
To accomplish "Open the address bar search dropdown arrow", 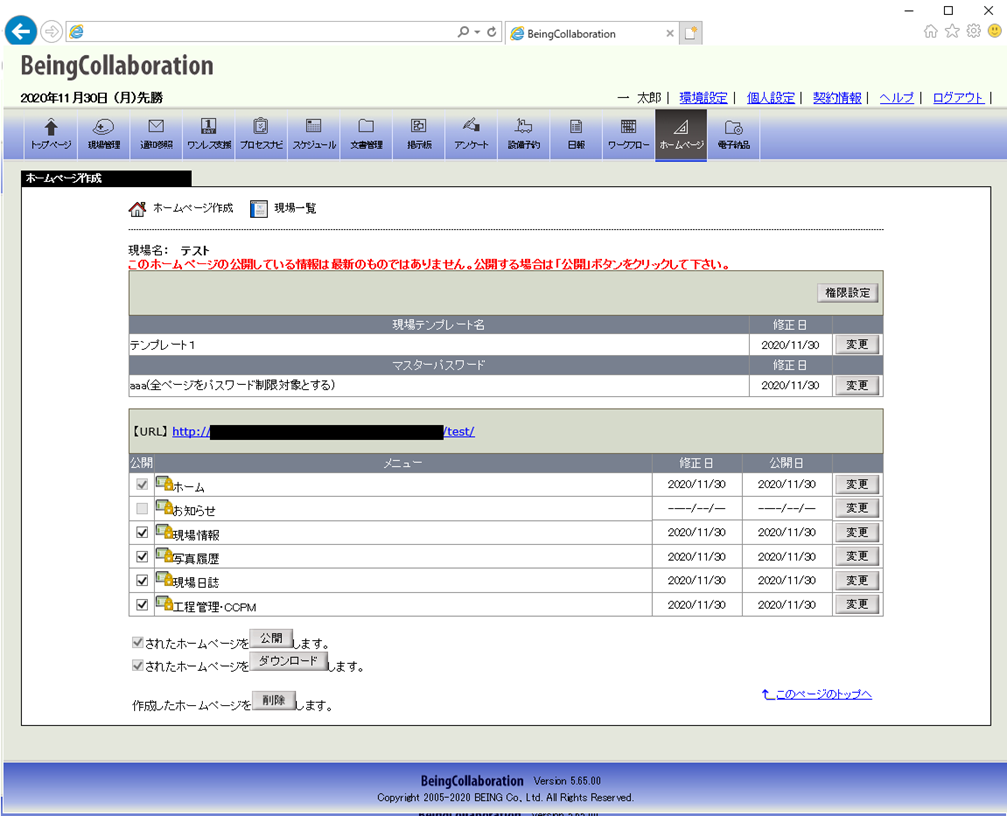I will 477,31.
